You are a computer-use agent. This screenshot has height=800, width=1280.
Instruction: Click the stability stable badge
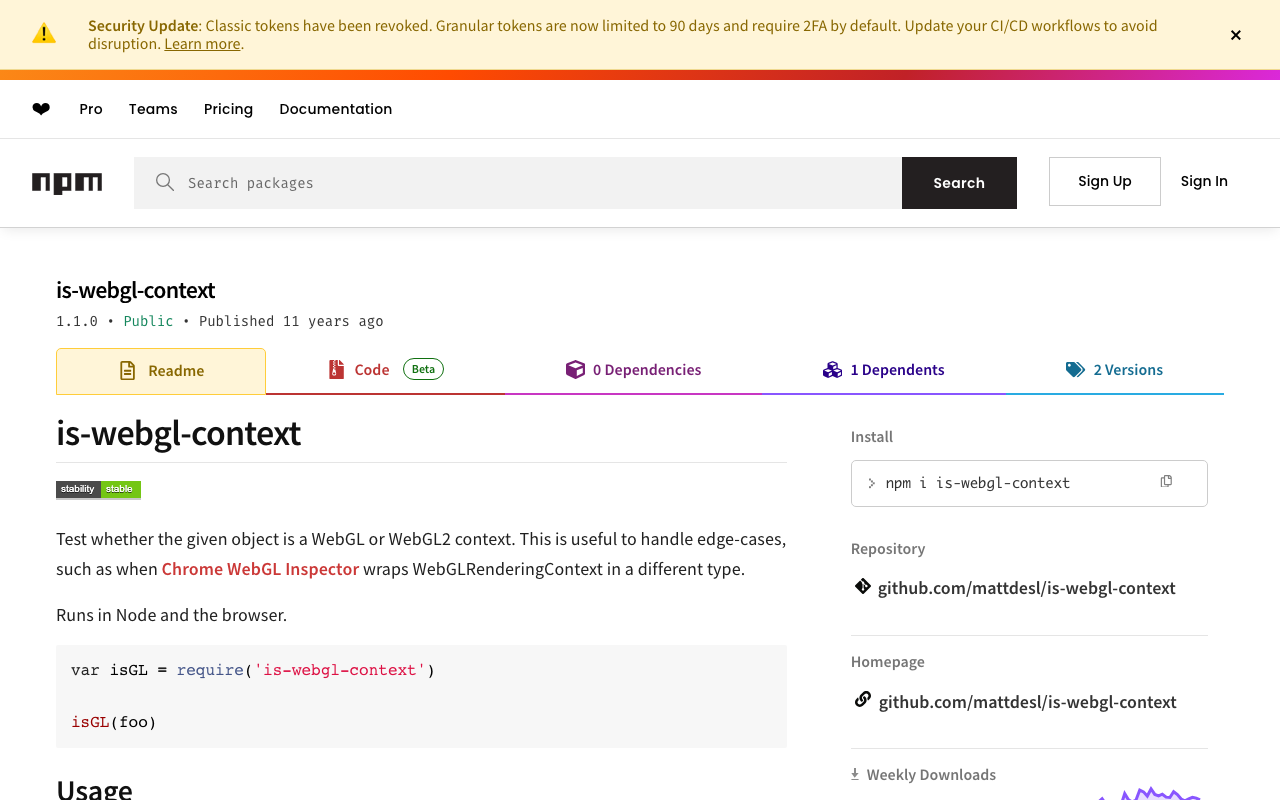click(x=98, y=489)
